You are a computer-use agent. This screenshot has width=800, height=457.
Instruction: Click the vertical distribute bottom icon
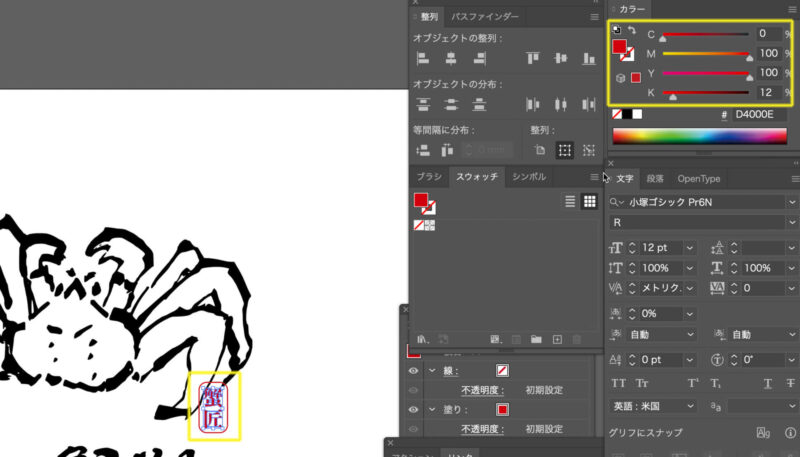pos(479,105)
